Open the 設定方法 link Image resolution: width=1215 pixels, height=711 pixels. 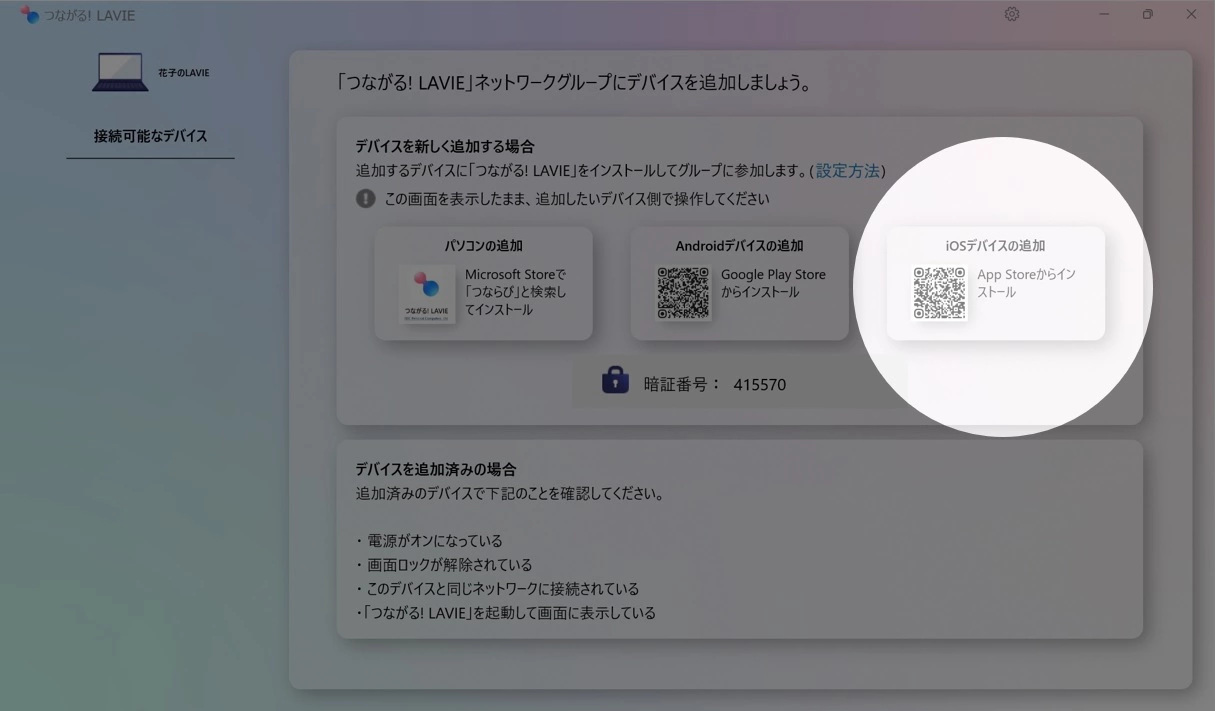848,171
